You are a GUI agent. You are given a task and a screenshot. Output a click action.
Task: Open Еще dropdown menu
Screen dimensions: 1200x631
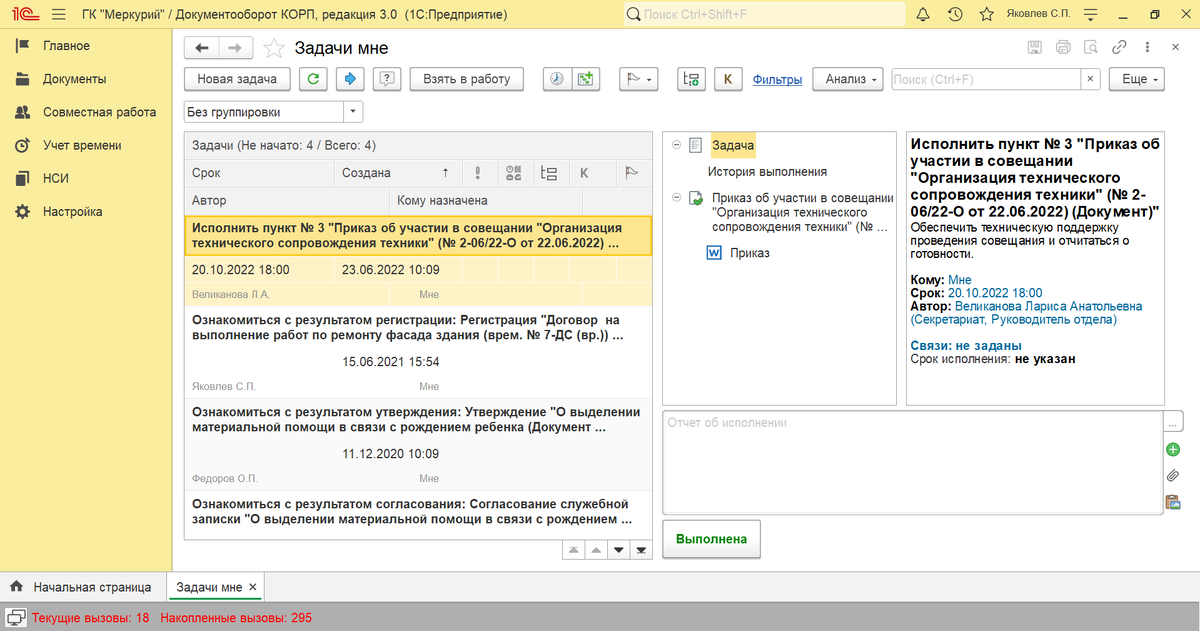1139,79
